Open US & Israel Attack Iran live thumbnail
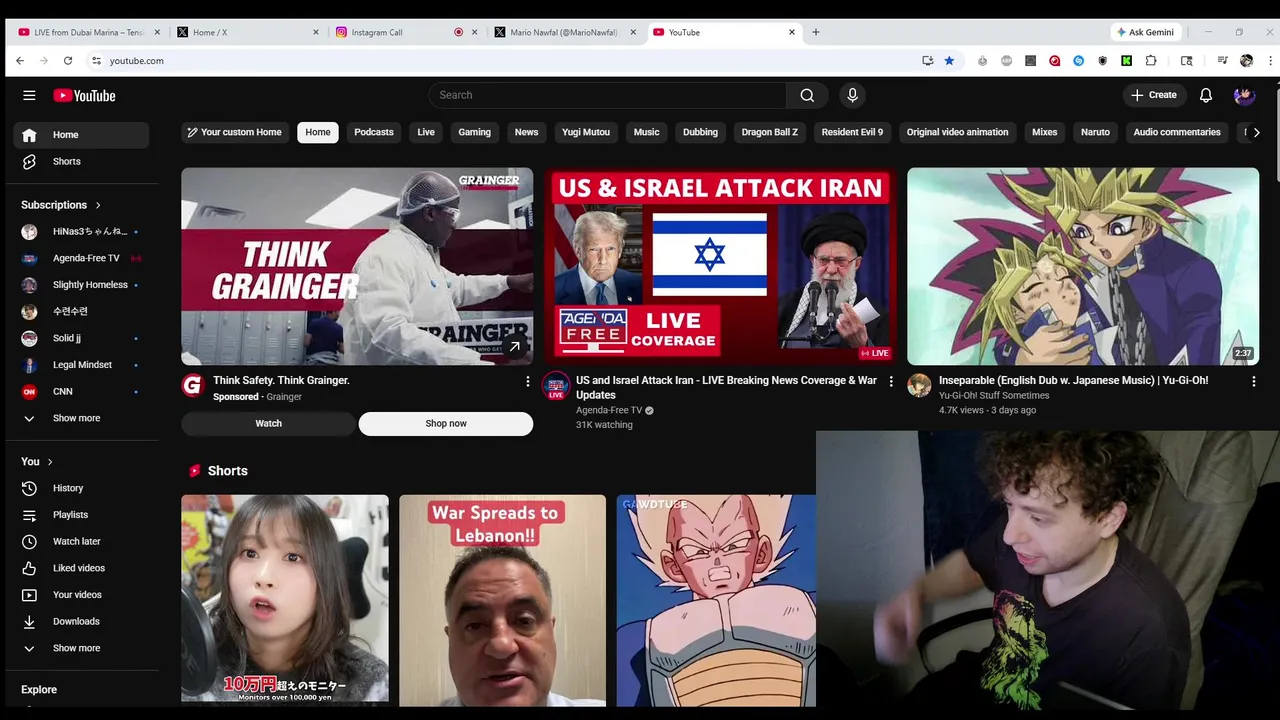Screen dimensions: 1280x720 click(720, 266)
